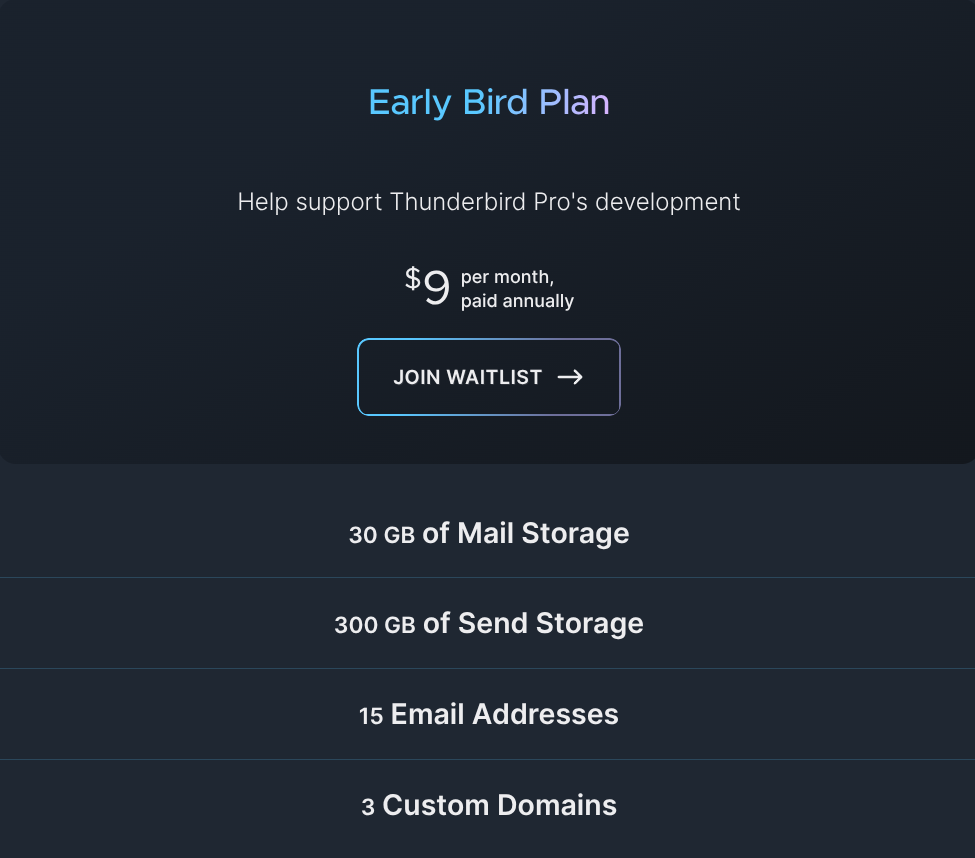Select the "Send Storage" feature label
Viewport: 975px width, 858px height.
pos(550,624)
